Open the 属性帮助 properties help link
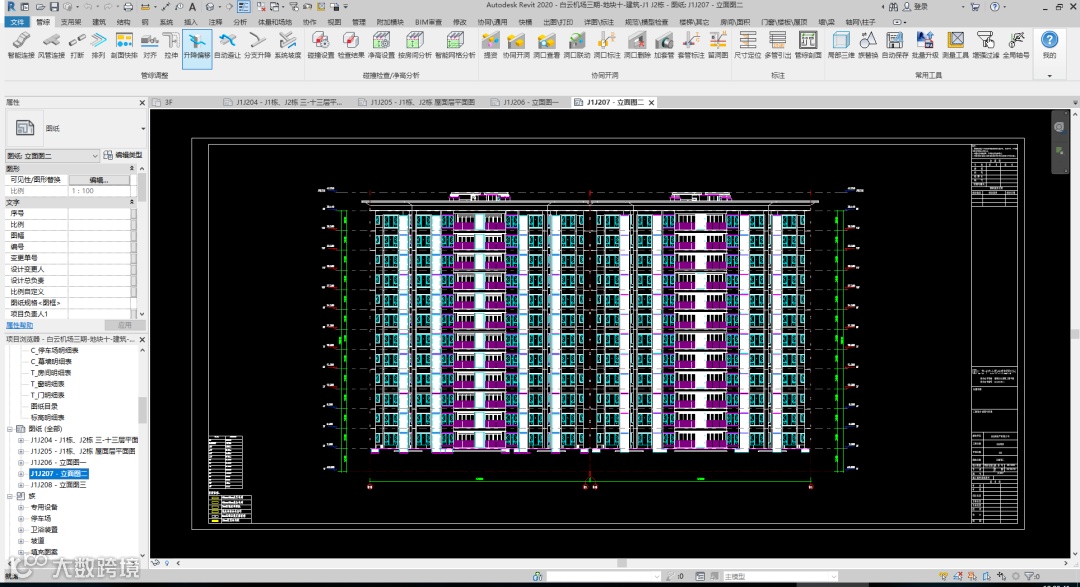Screen dimensions: 1080x587 point(19,325)
